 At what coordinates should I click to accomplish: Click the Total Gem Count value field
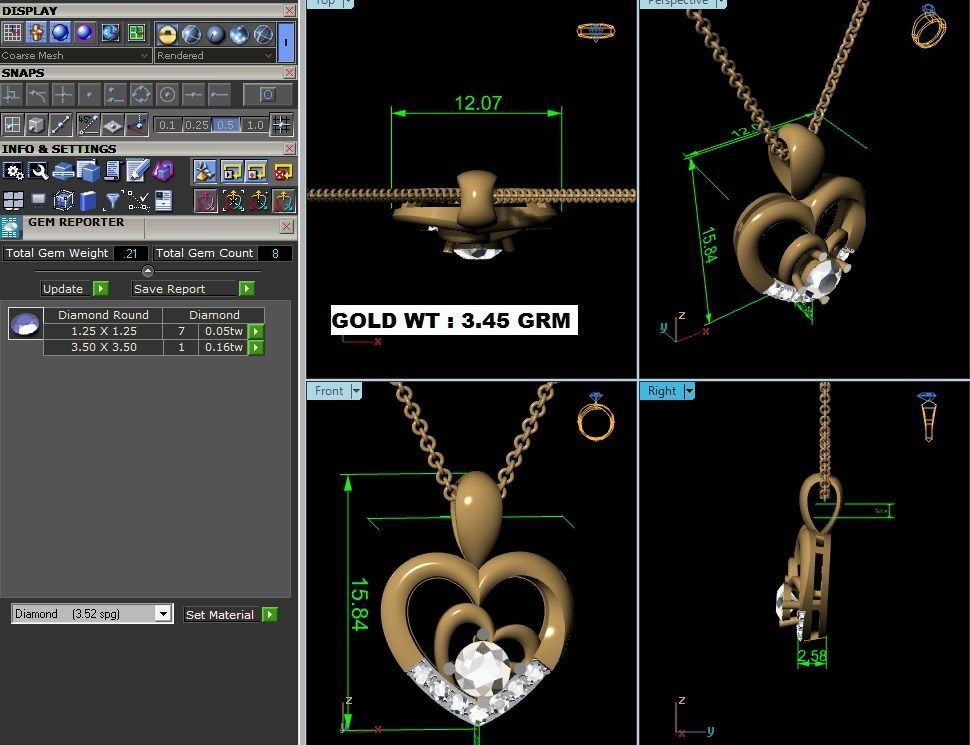coord(275,254)
